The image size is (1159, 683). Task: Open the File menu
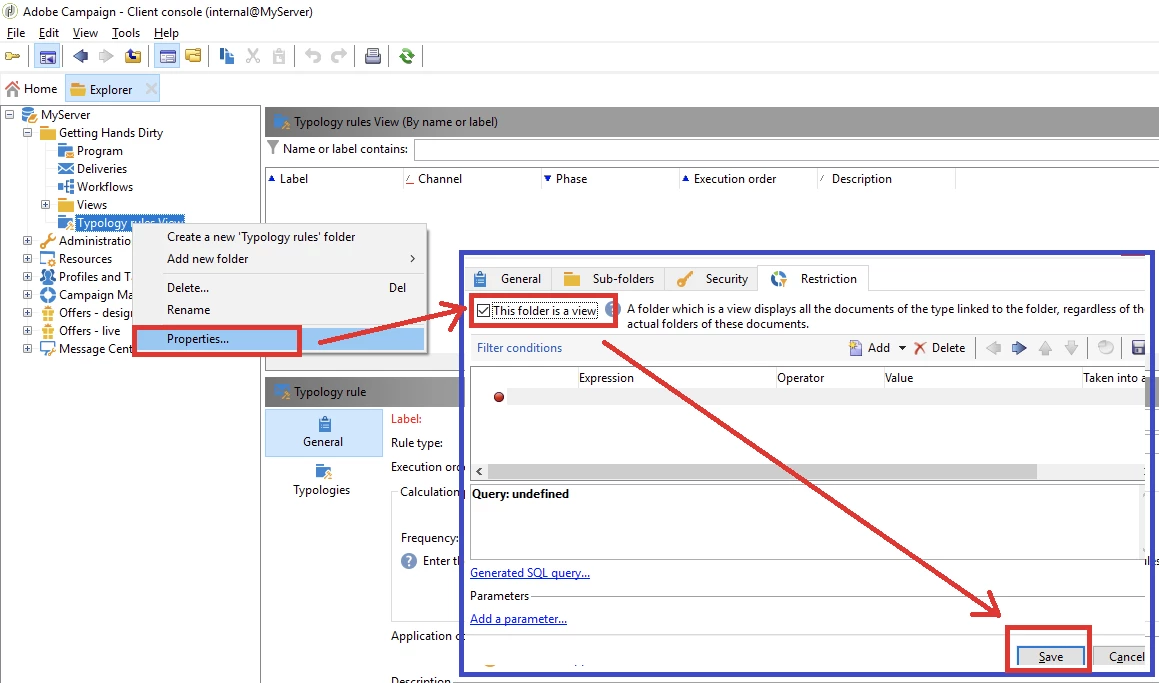[16, 33]
